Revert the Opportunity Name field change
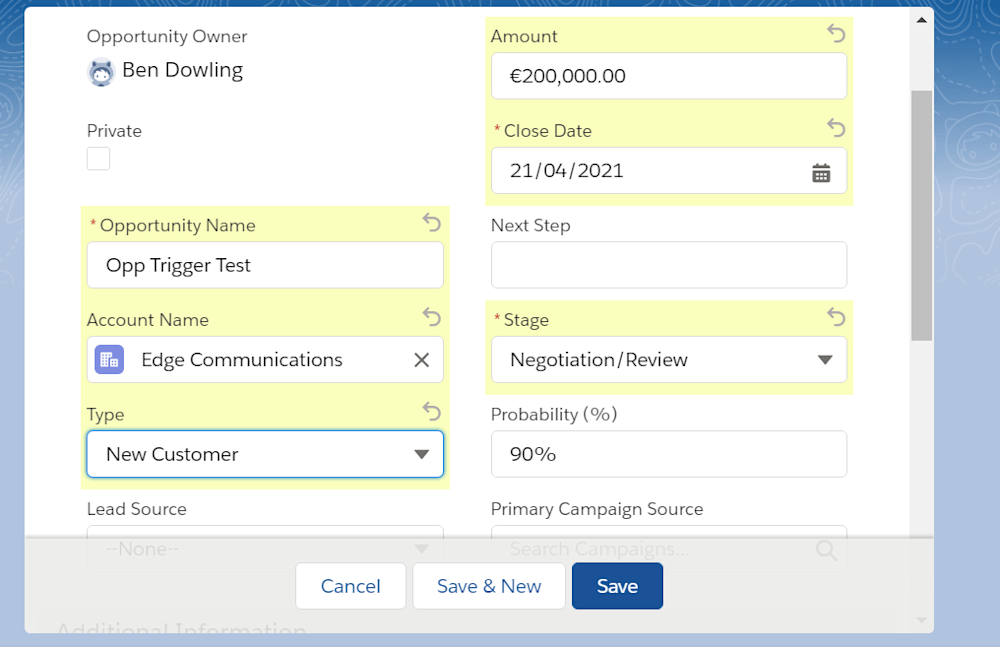The image size is (1000, 647). tap(431, 223)
